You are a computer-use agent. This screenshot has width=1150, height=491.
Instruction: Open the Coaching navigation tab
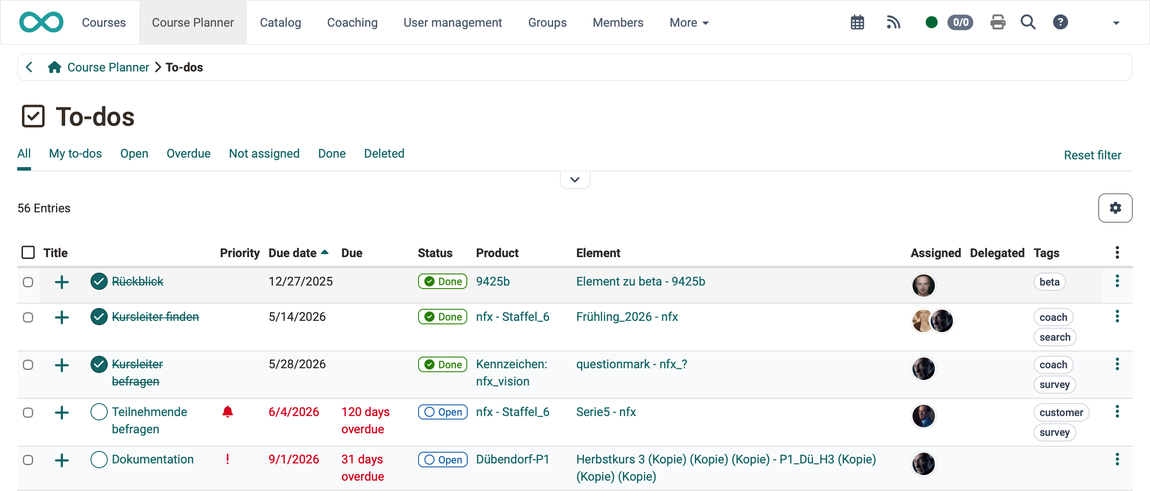pos(352,23)
